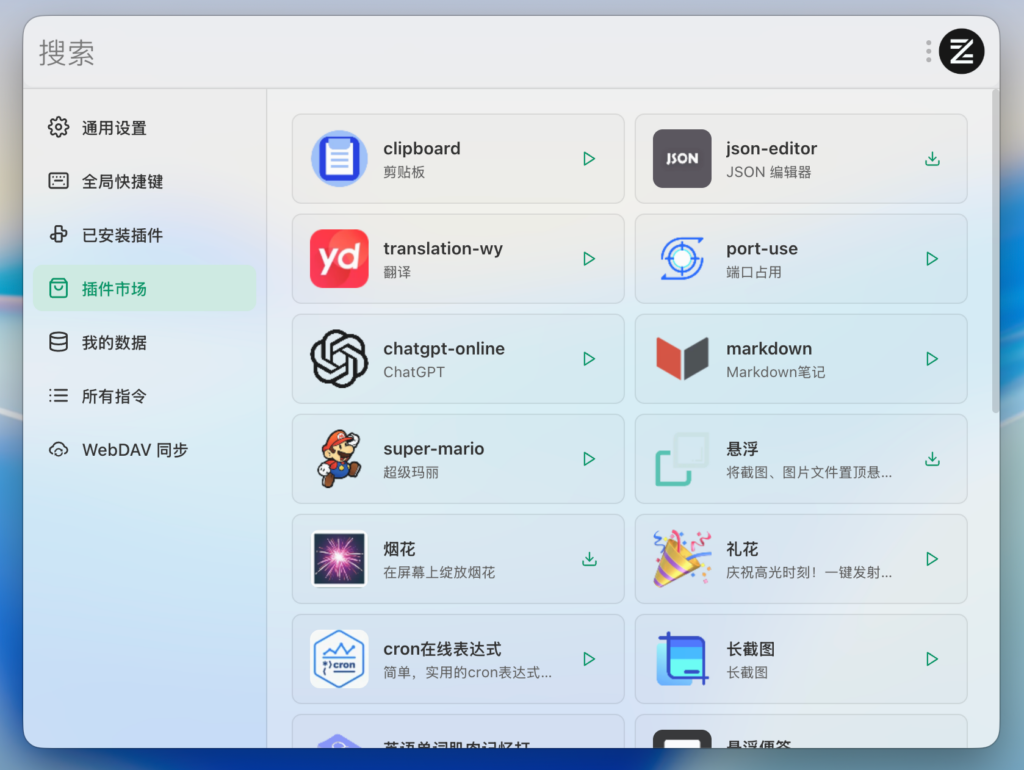
Task: Click the Z logo avatar
Action: point(962,51)
